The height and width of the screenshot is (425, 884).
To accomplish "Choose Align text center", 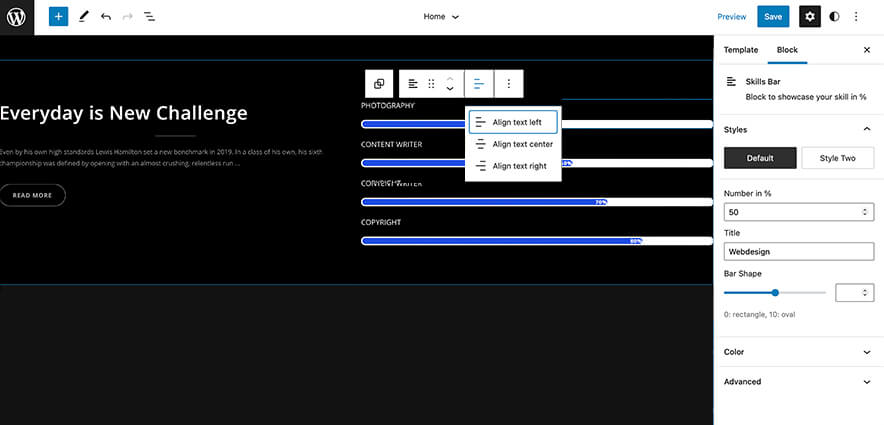I will [x=513, y=144].
